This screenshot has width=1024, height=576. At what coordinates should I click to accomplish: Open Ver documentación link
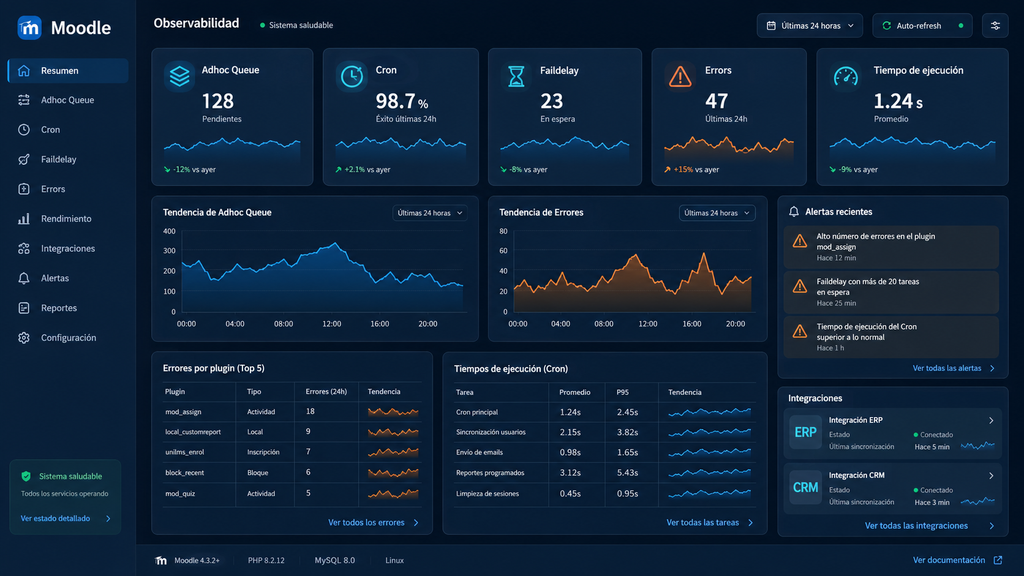click(x=949, y=560)
